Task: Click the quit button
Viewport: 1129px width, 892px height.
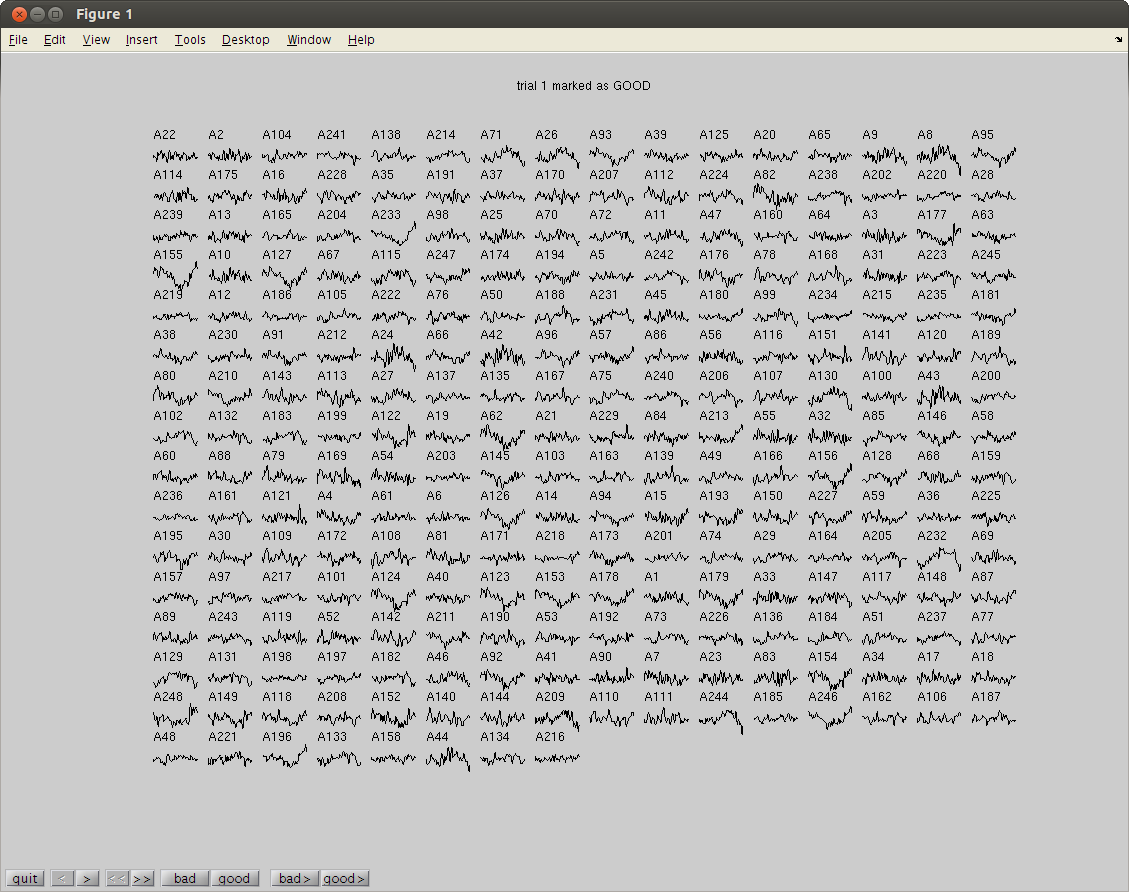Action: click(25, 878)
